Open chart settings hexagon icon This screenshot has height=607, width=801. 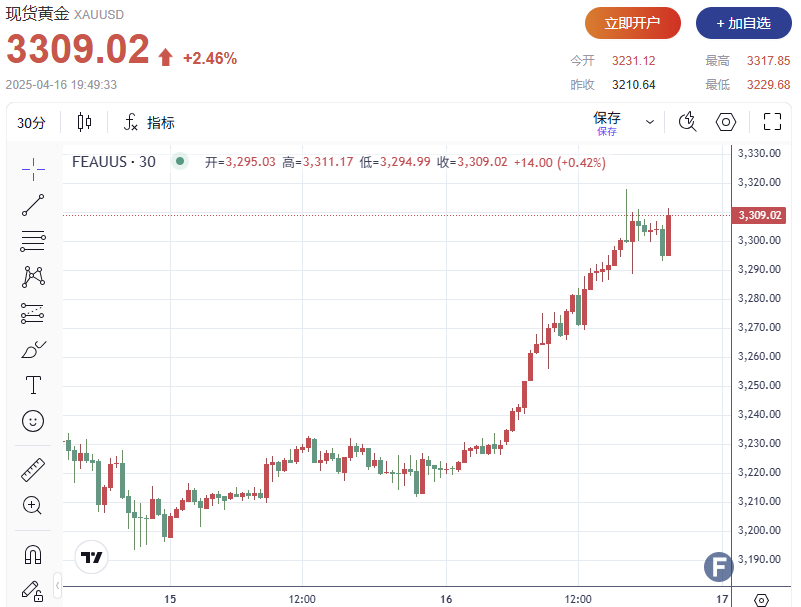coord(726,122)
